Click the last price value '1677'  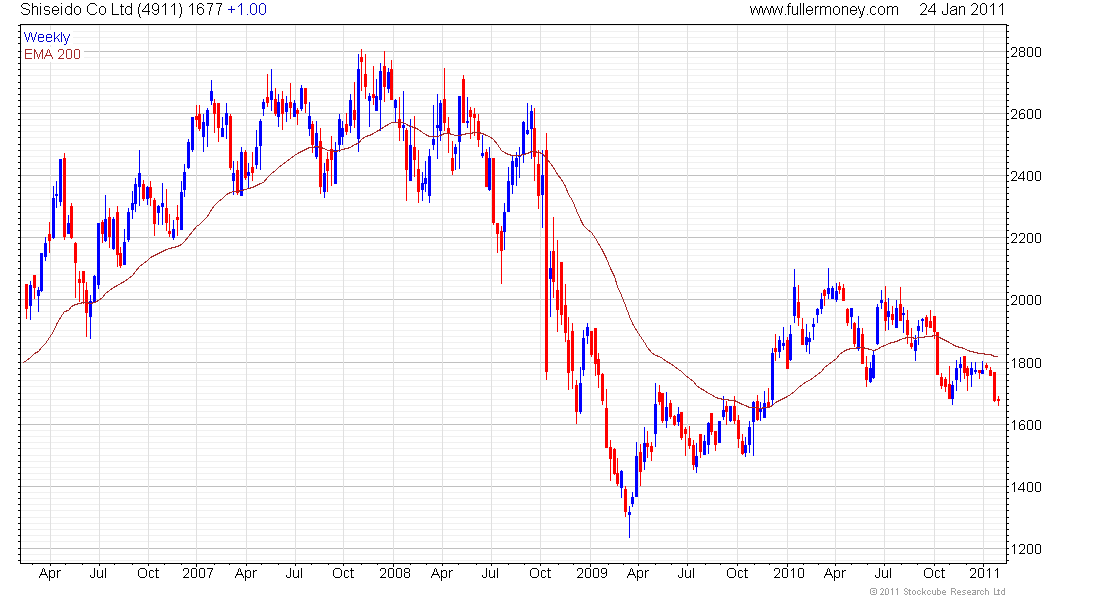206,10
